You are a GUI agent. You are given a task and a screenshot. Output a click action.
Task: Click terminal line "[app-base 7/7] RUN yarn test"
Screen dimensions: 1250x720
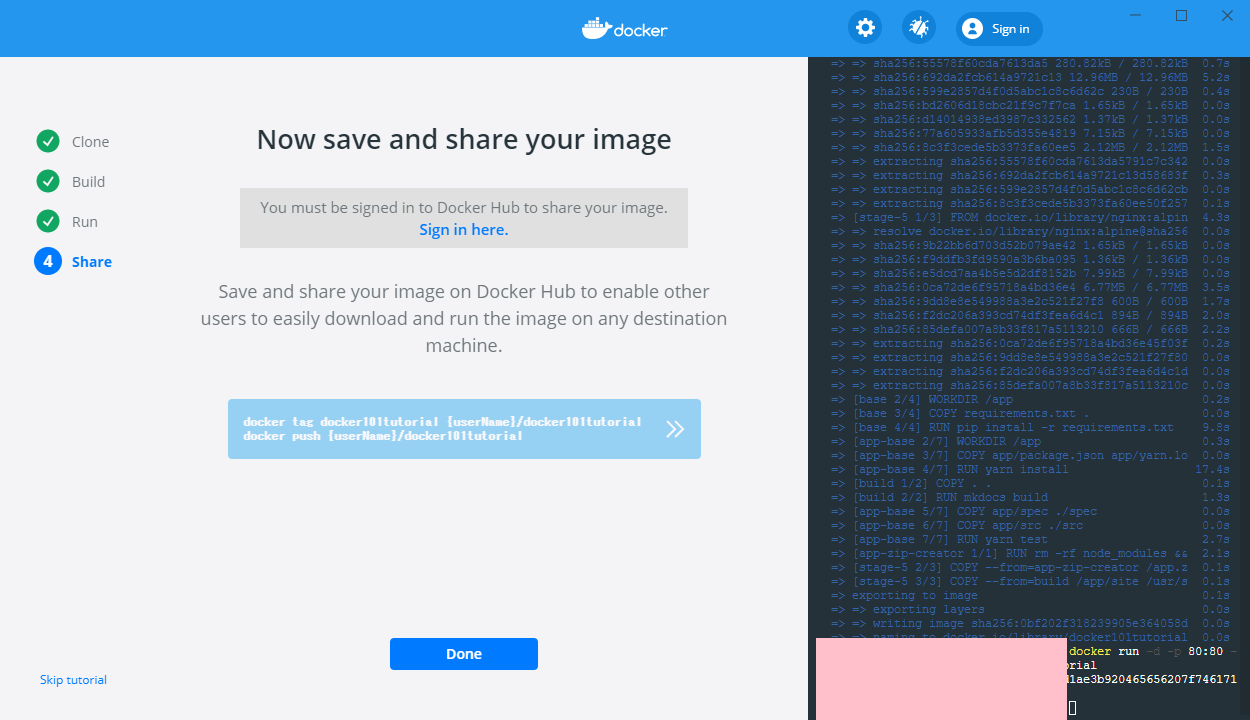[x=1030, y=539]
